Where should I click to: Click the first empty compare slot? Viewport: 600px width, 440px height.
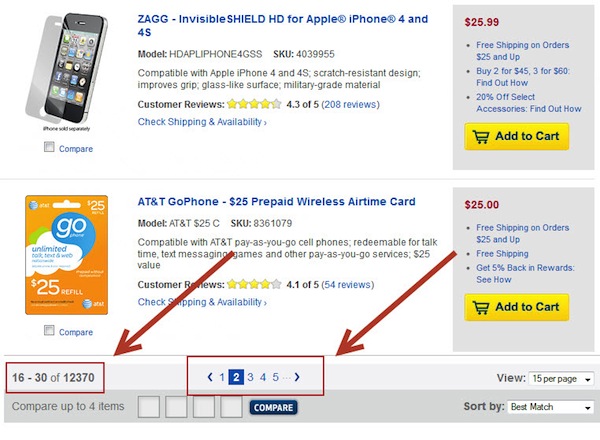pyautogui.click(x=148, y=407)
